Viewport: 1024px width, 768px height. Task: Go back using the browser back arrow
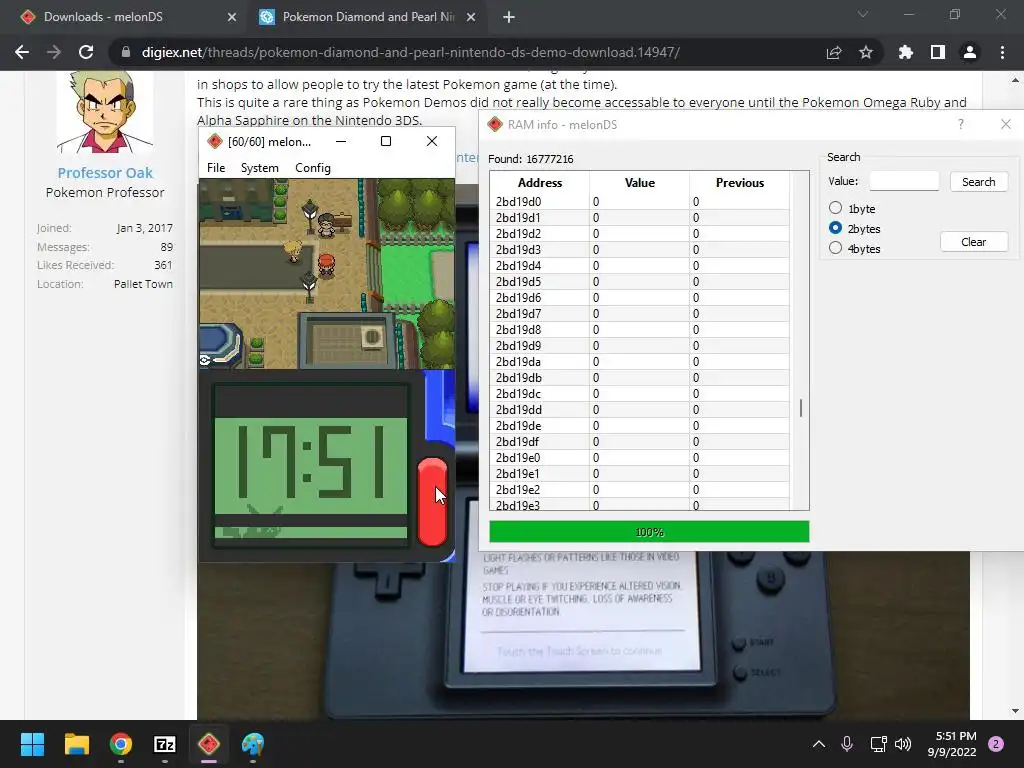pyautogui.click(x=22, y=52)
